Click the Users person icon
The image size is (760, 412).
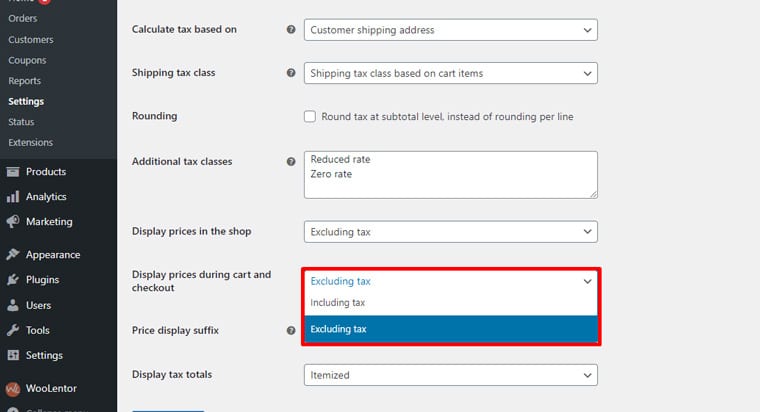[13, 305]
